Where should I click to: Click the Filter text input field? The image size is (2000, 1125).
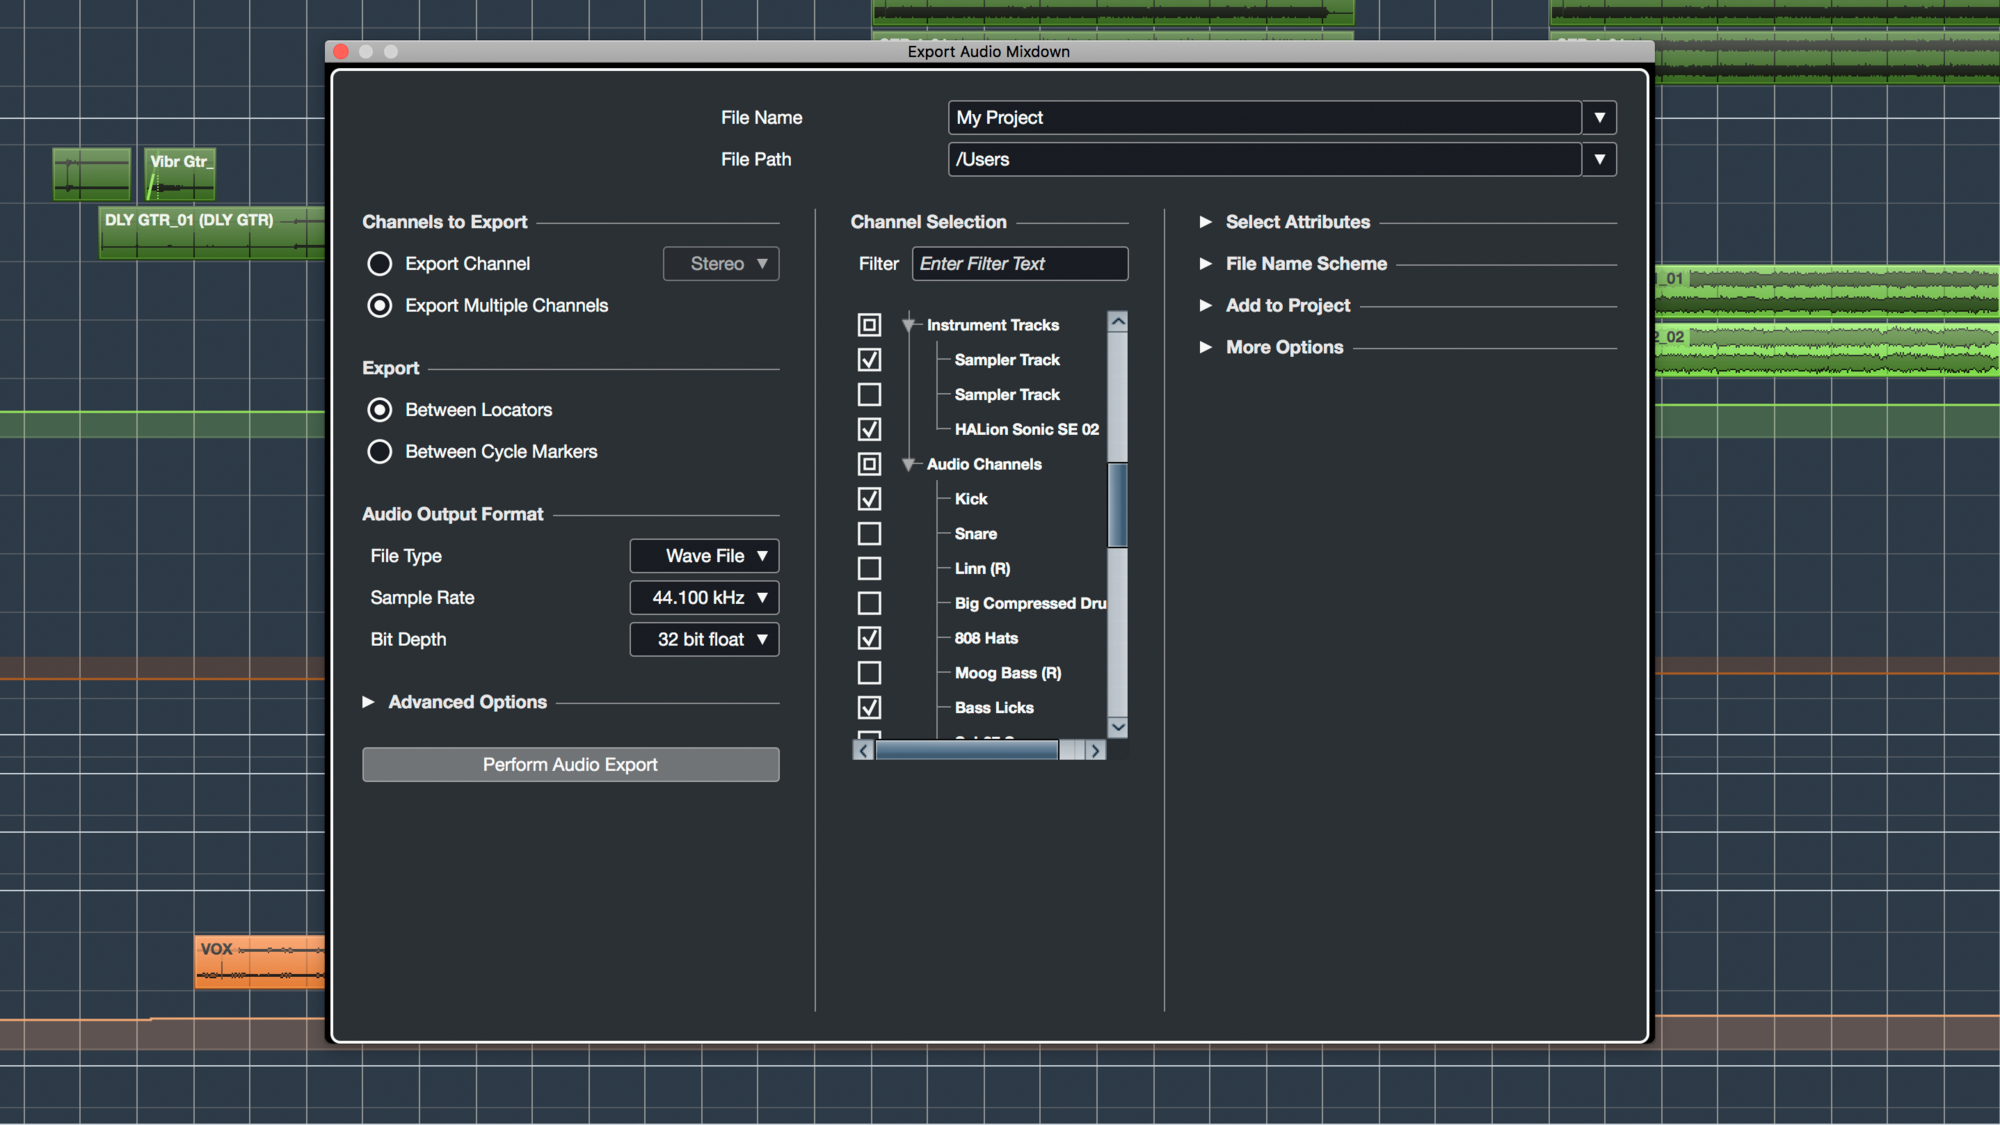(x=1019, y=264)
